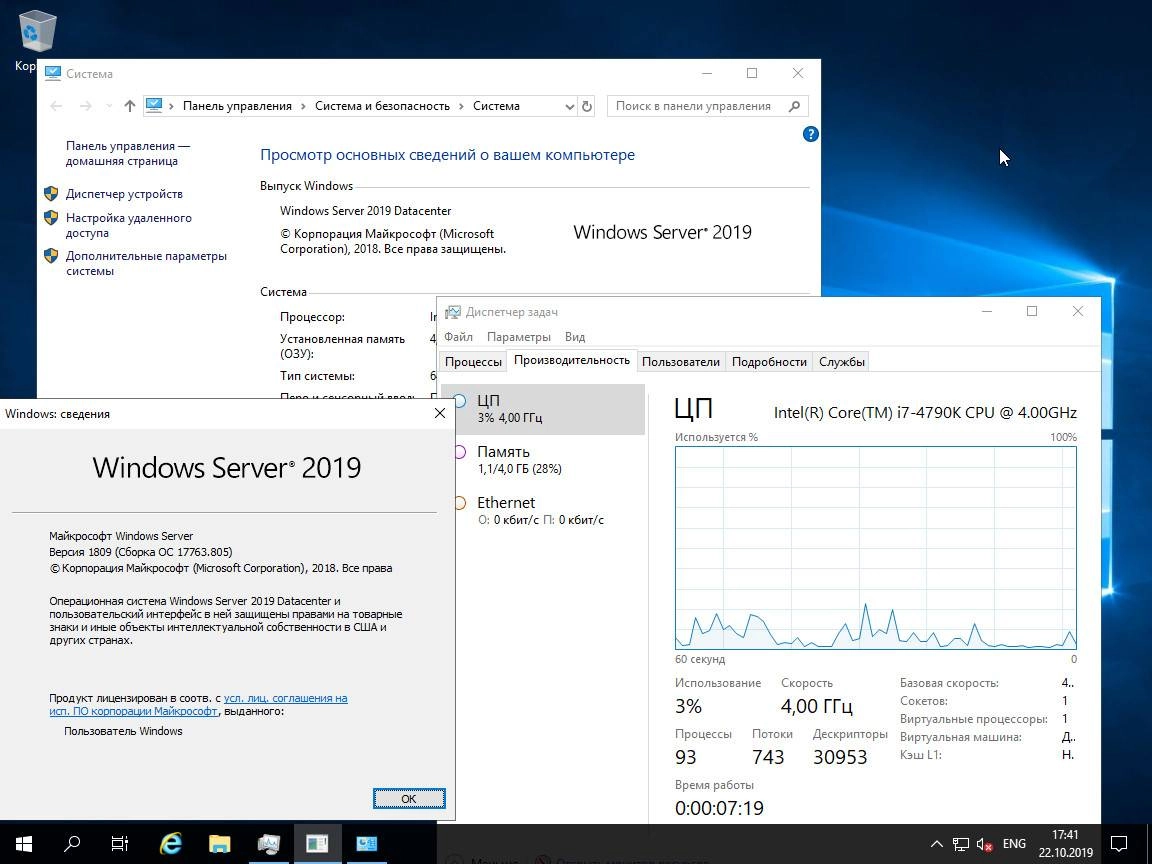Screen dimensions: 1152x864
Task: Show hidden tray icons chevron
Action: 936,844
